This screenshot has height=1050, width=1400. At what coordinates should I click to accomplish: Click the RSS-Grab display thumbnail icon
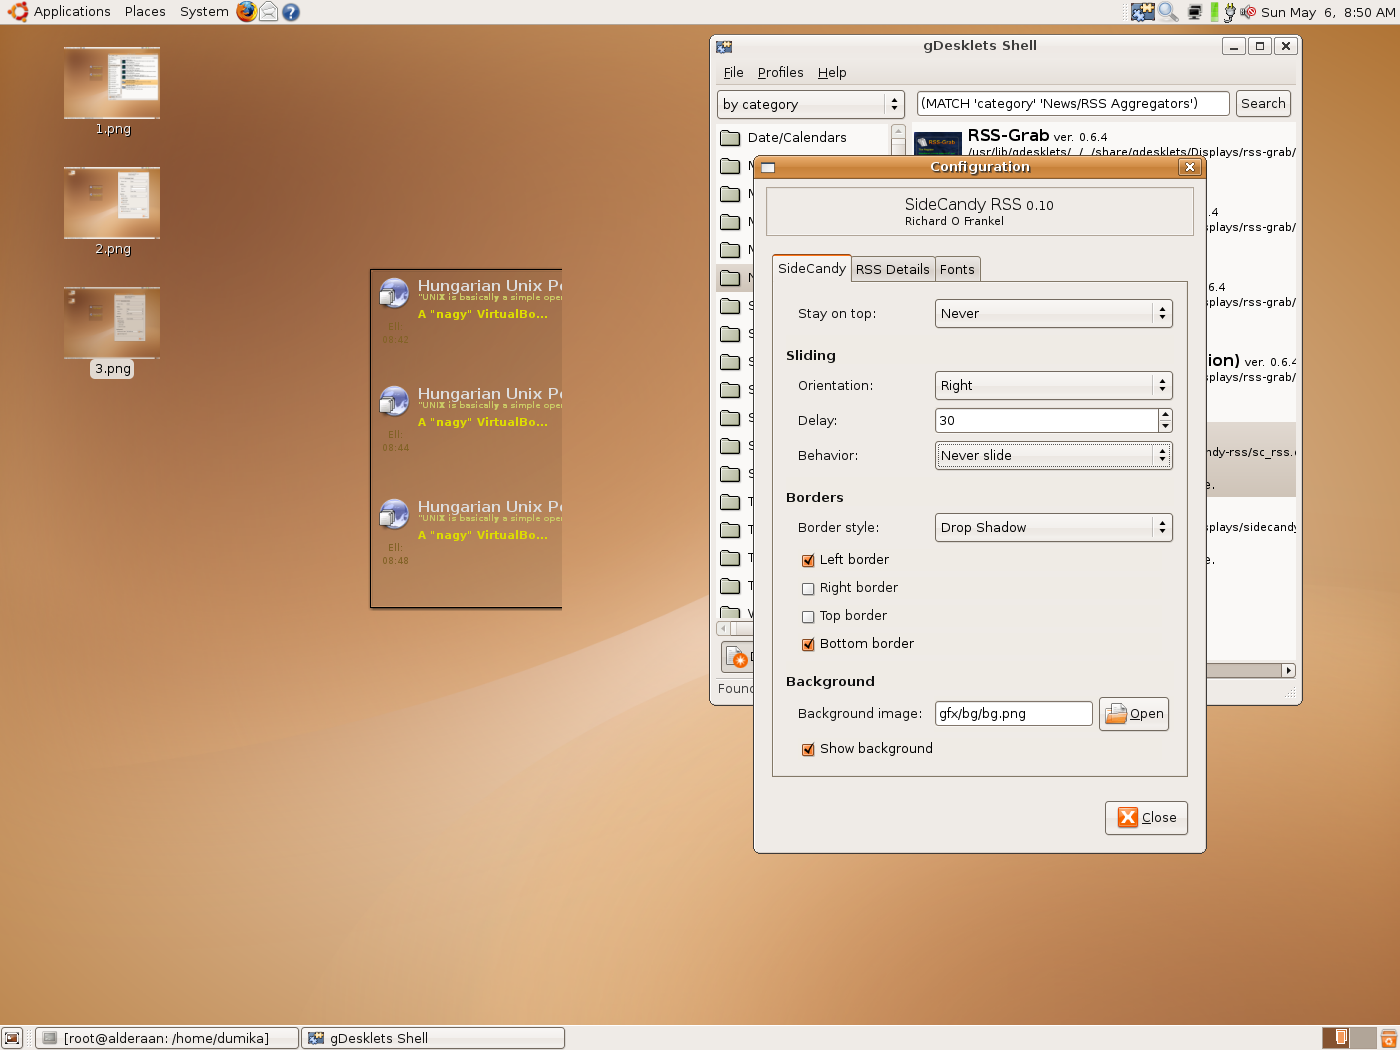pyautogui.click(x=937, y=143)
